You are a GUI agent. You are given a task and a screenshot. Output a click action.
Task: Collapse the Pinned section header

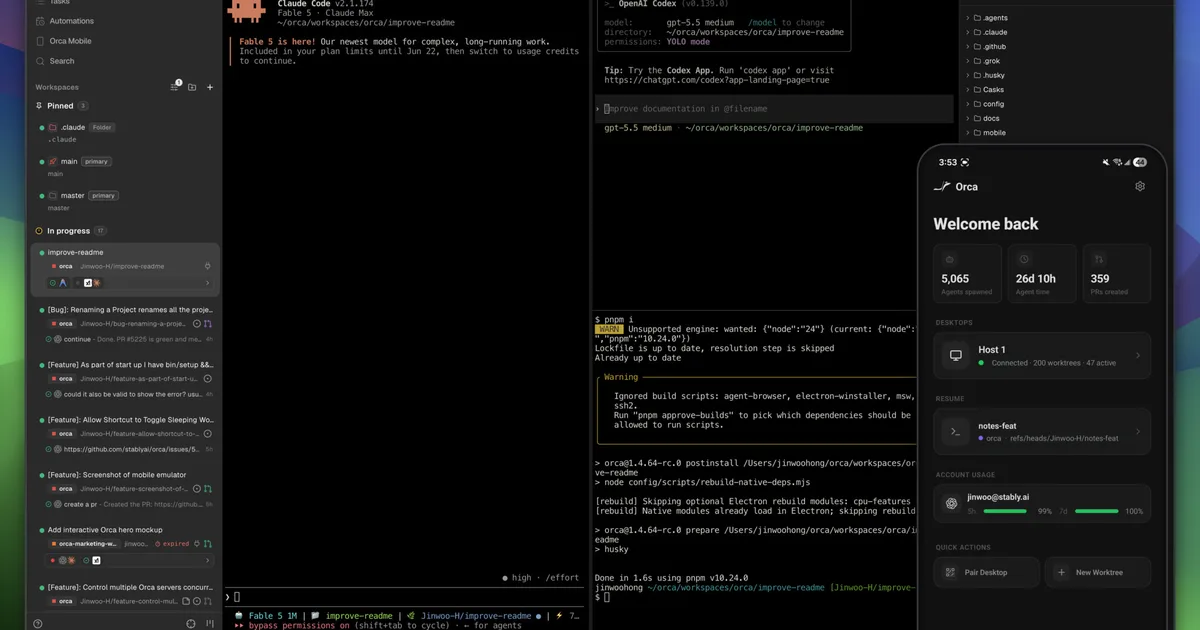click(x=60, y=106)
